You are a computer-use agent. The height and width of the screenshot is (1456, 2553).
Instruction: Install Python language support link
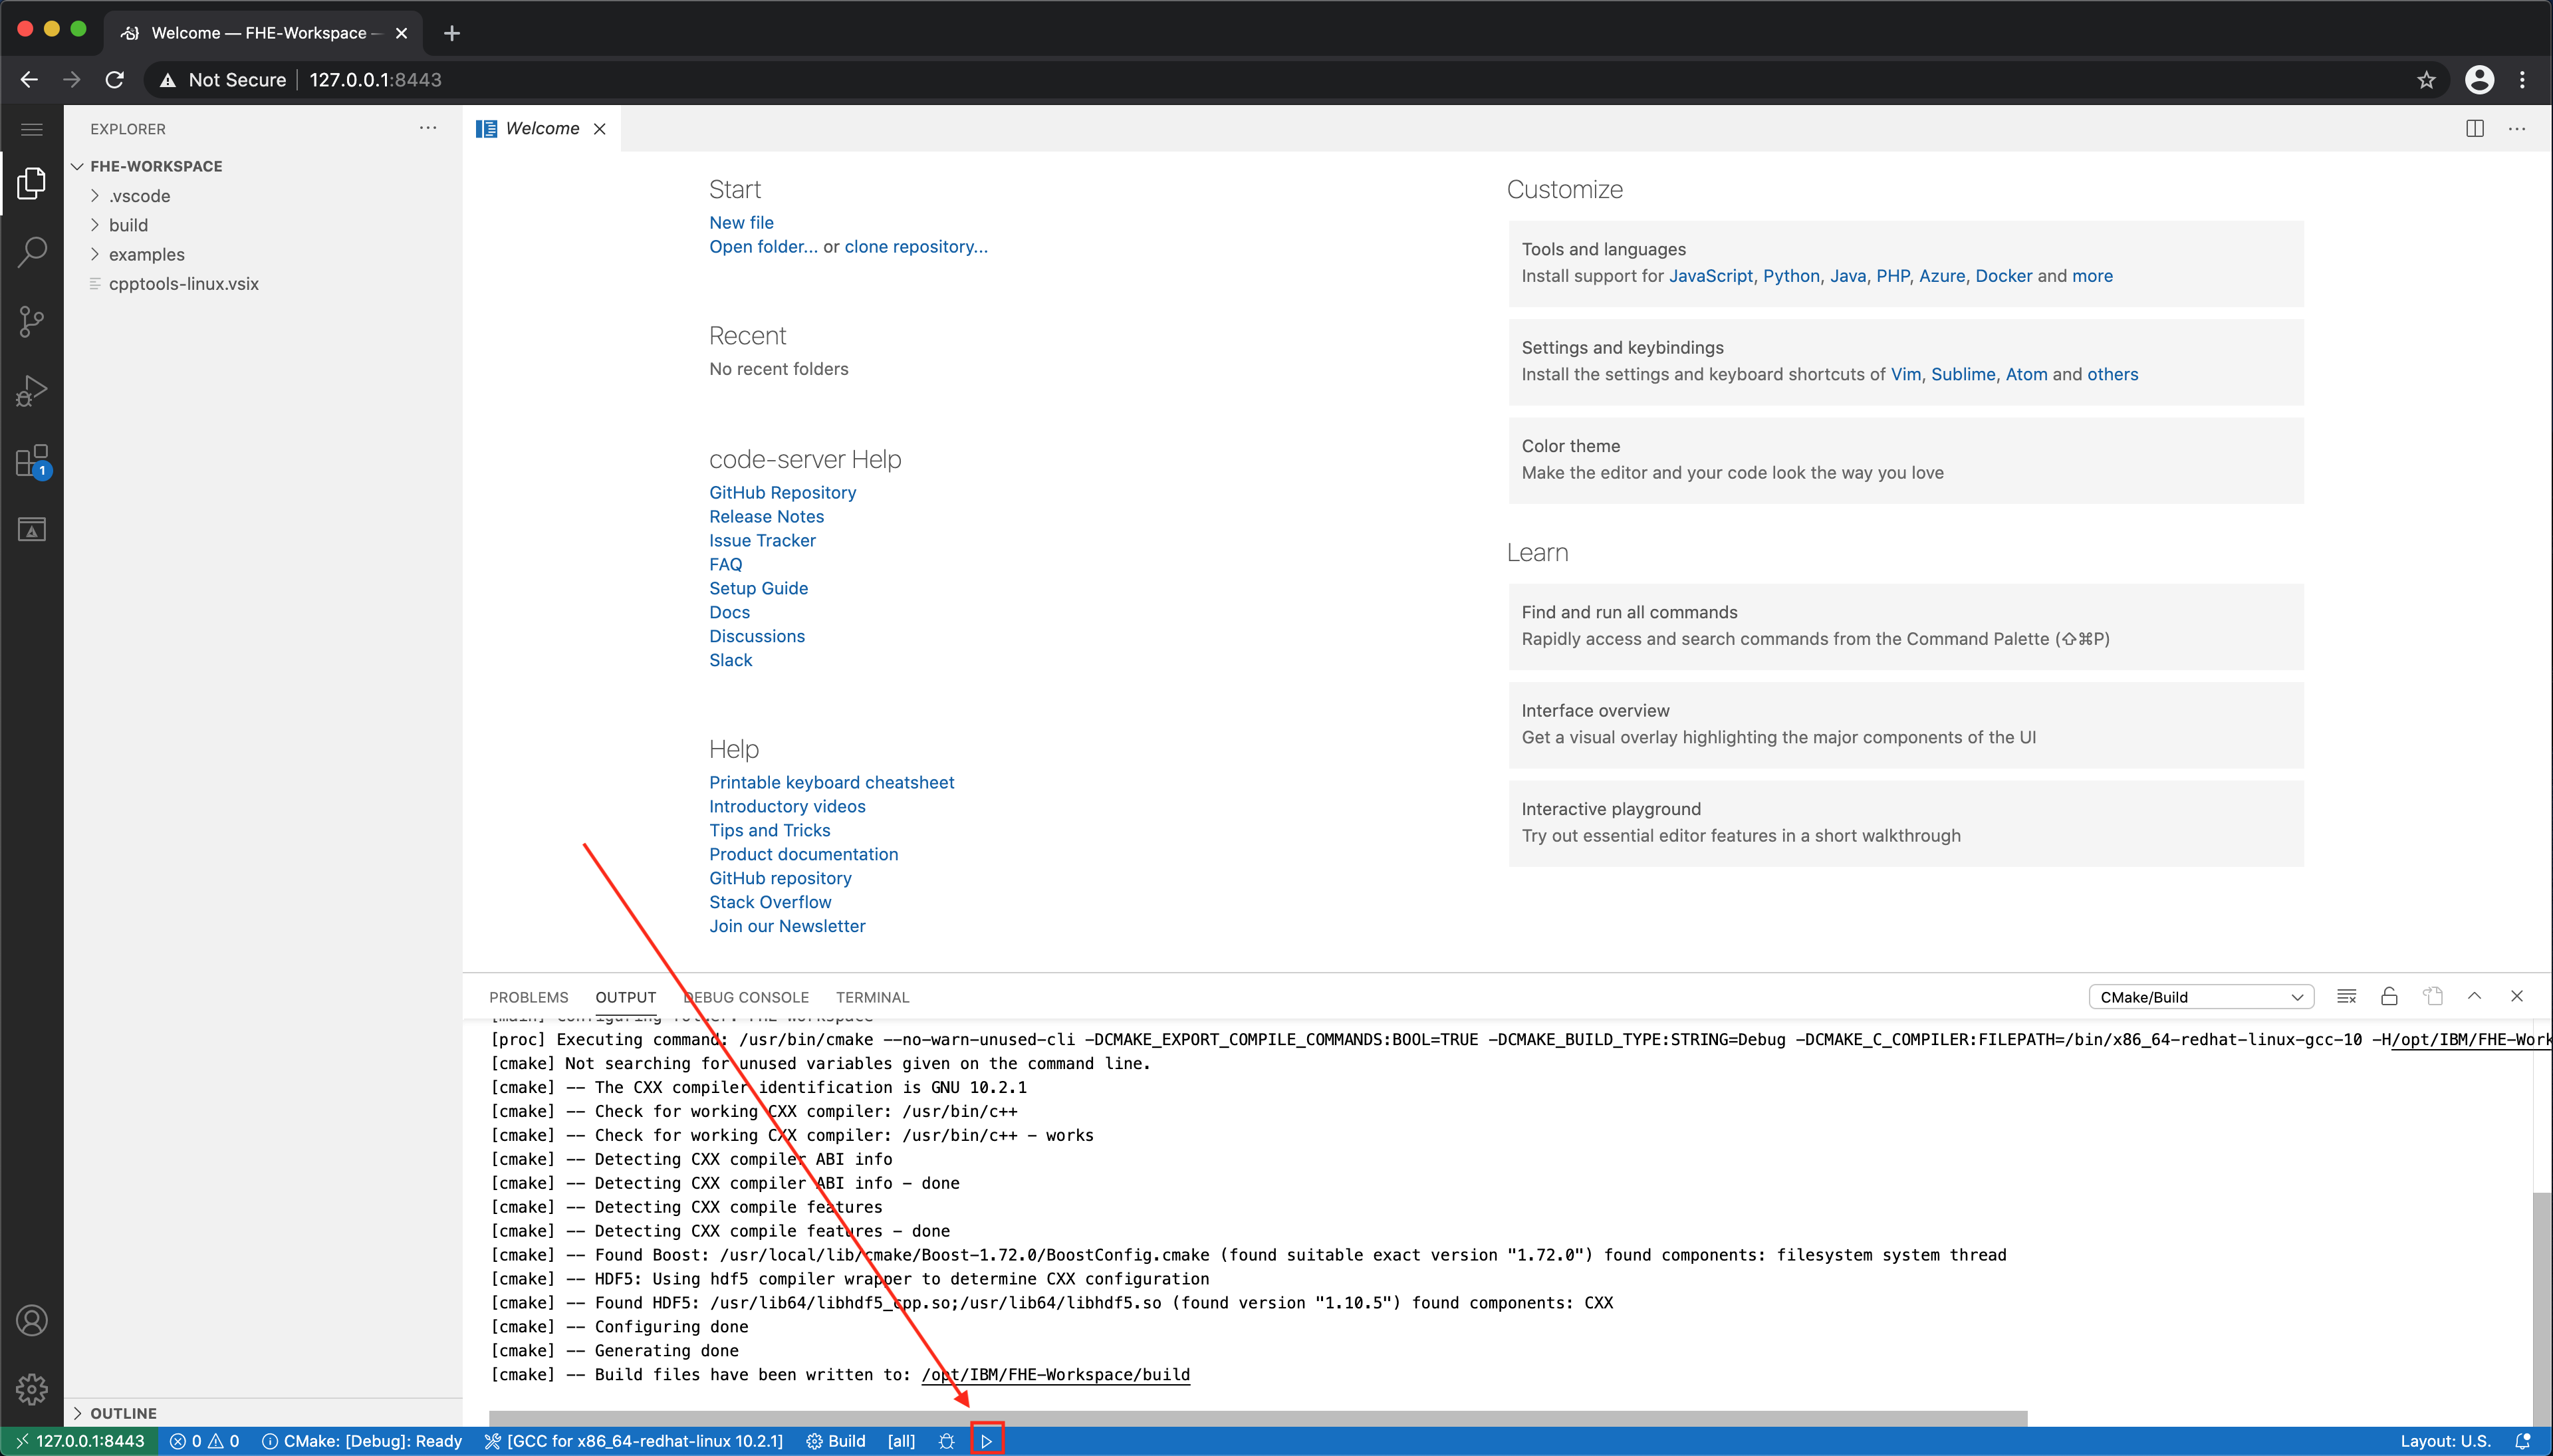click(x=1790, y=276)
